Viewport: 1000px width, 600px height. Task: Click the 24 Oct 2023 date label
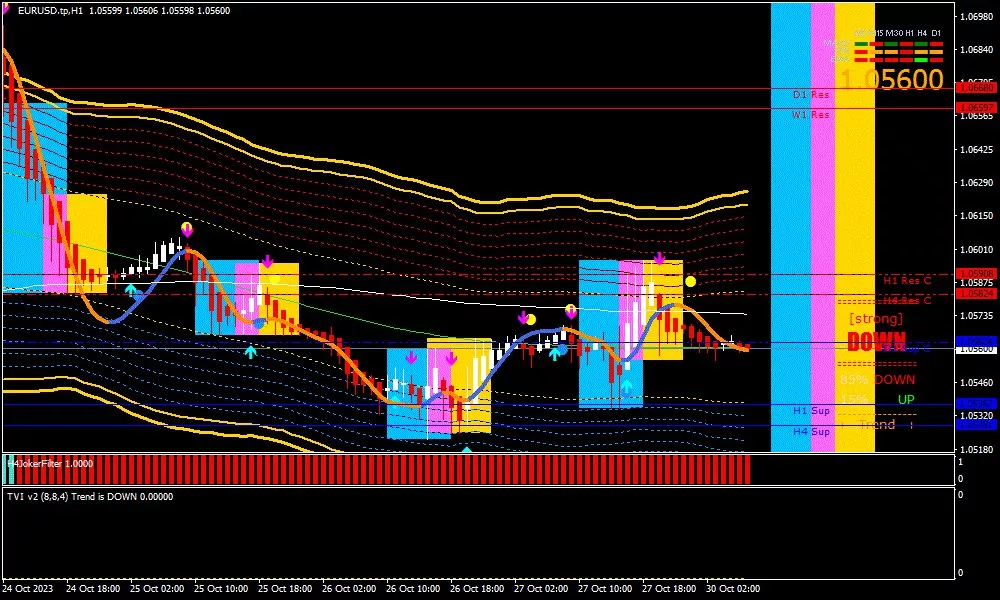[28, 589]
